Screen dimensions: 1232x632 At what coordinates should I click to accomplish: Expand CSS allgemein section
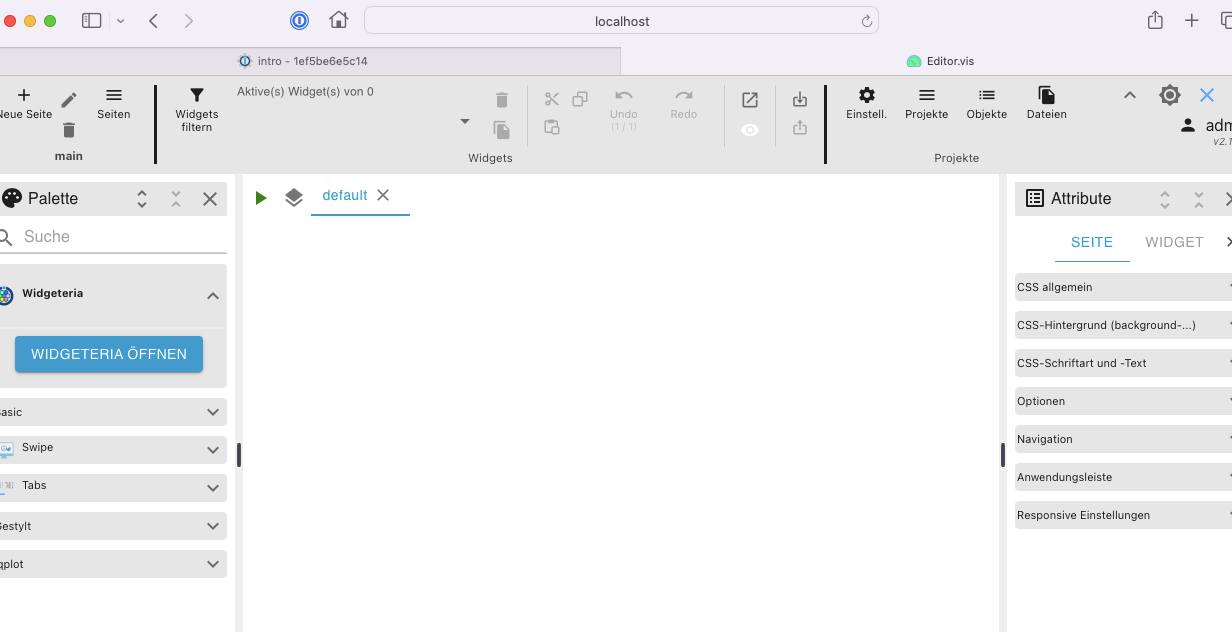1123,287
